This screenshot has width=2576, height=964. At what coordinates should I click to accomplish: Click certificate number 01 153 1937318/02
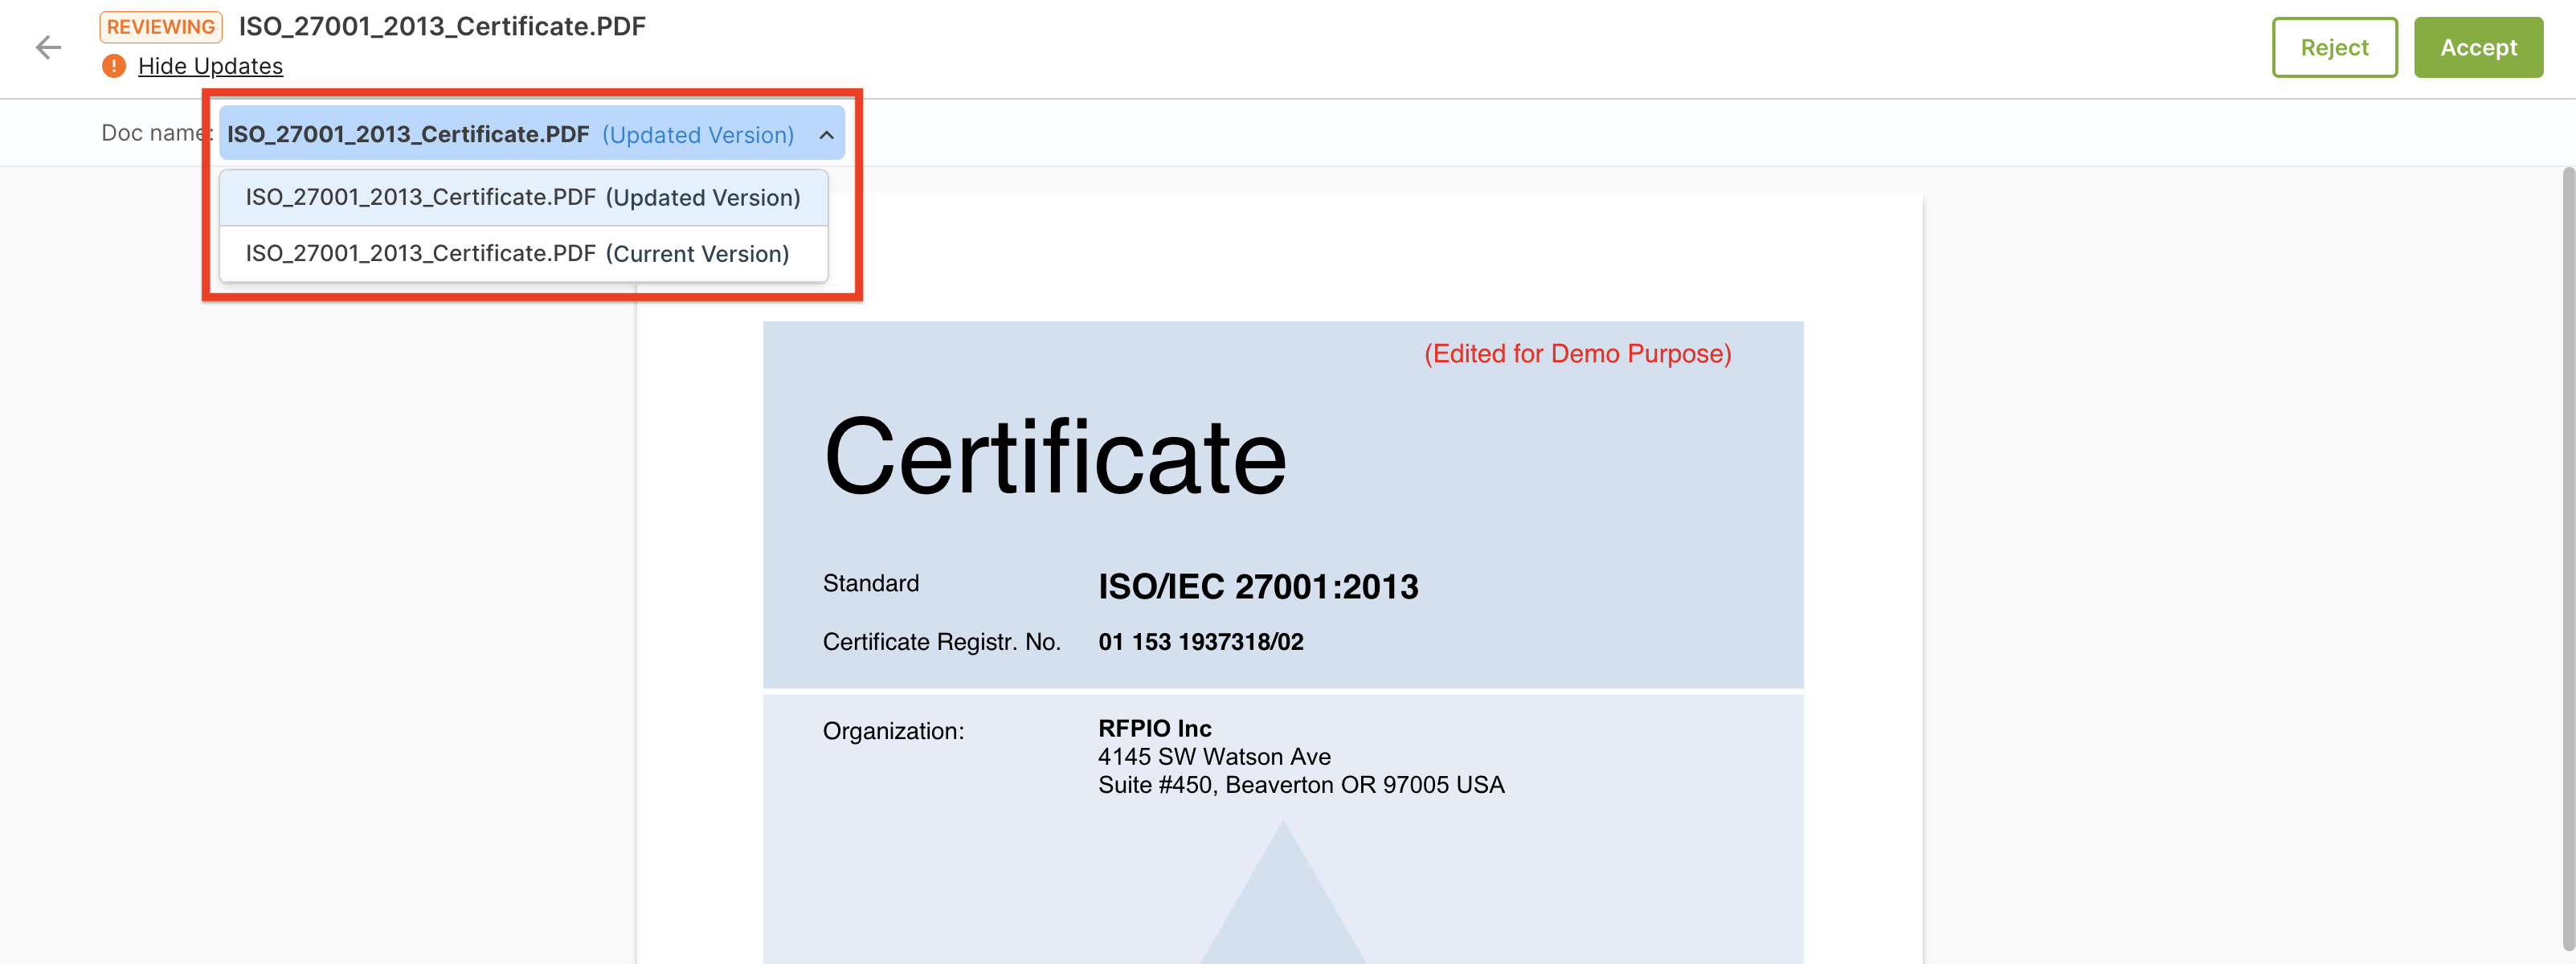1201,642
